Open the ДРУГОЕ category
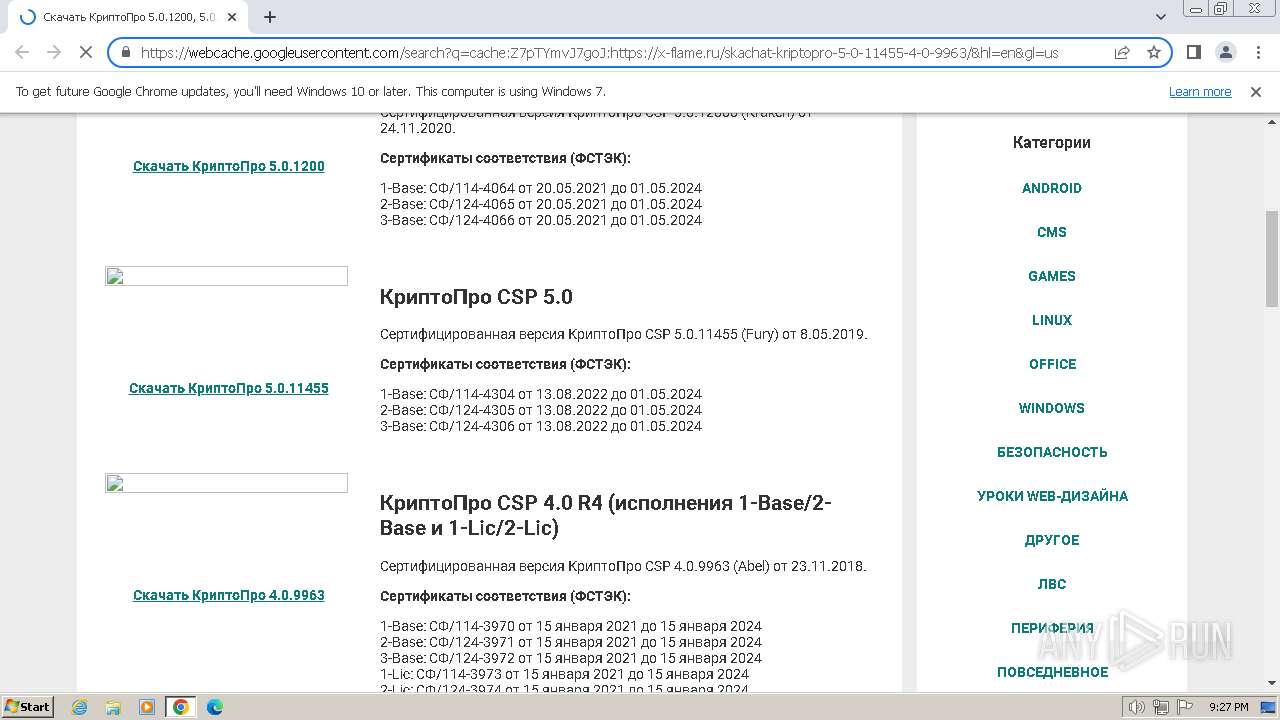This screenshot has height=720, width=1280. tap(1052, 540)
